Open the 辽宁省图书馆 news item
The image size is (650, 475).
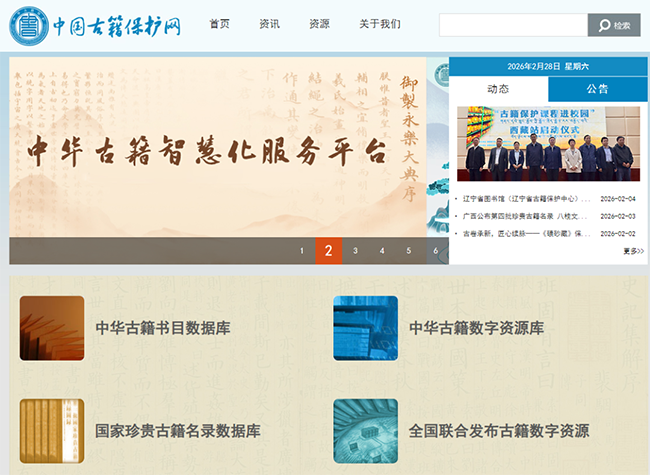pyautogui.click(x=526, y=199)
